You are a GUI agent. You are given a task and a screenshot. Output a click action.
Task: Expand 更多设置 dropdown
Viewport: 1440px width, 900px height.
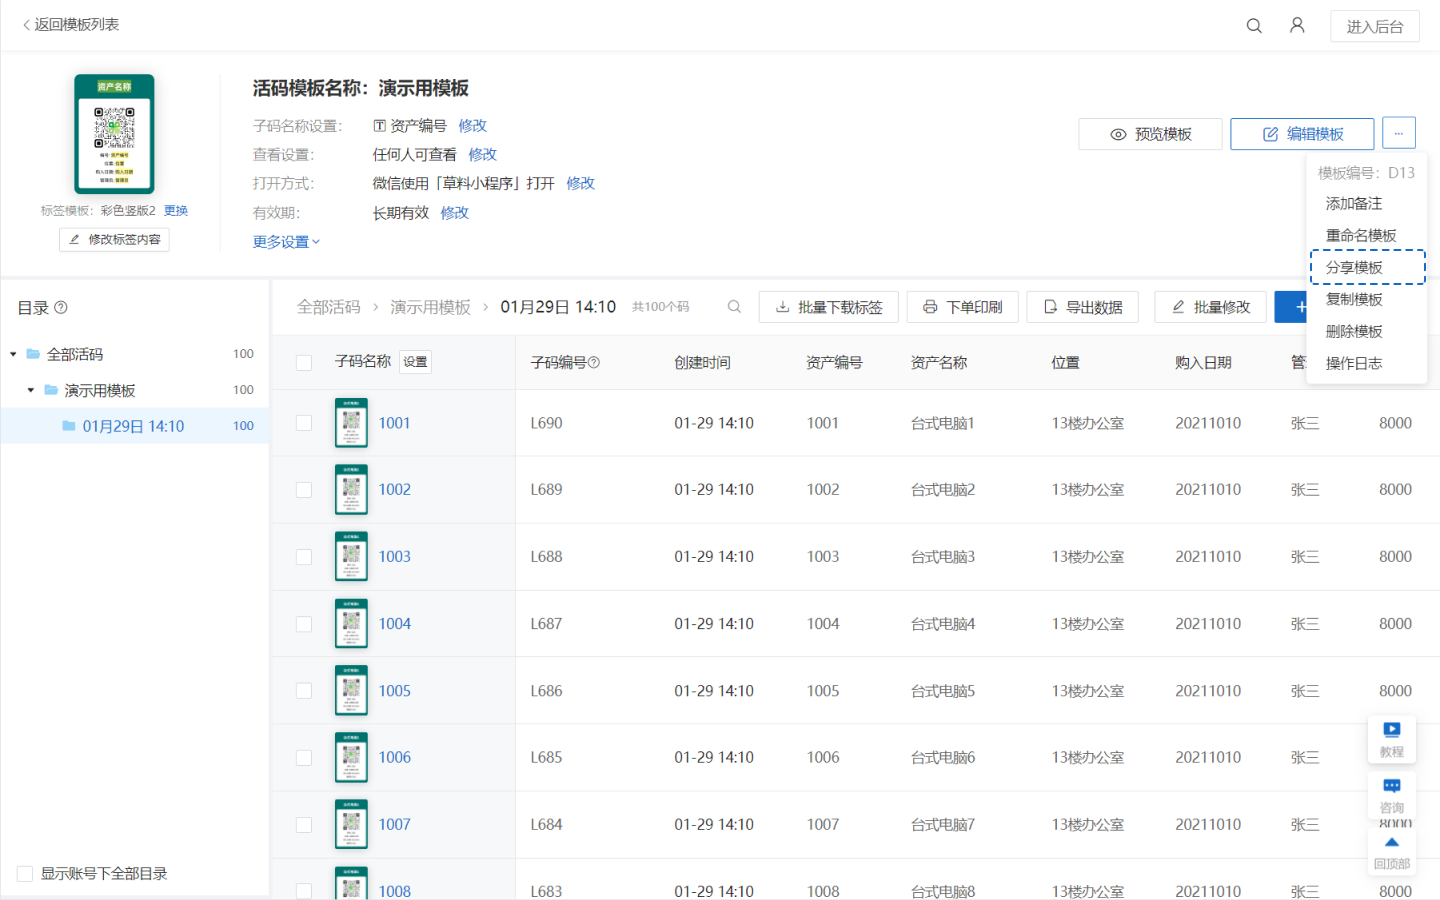pyautogui.click(x=286, y=242)
